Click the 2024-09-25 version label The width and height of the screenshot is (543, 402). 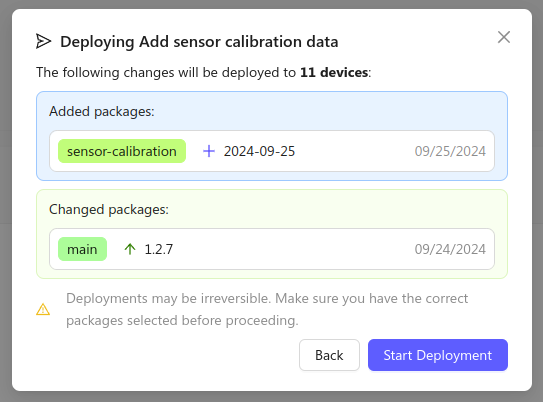(x=259, y=151)
